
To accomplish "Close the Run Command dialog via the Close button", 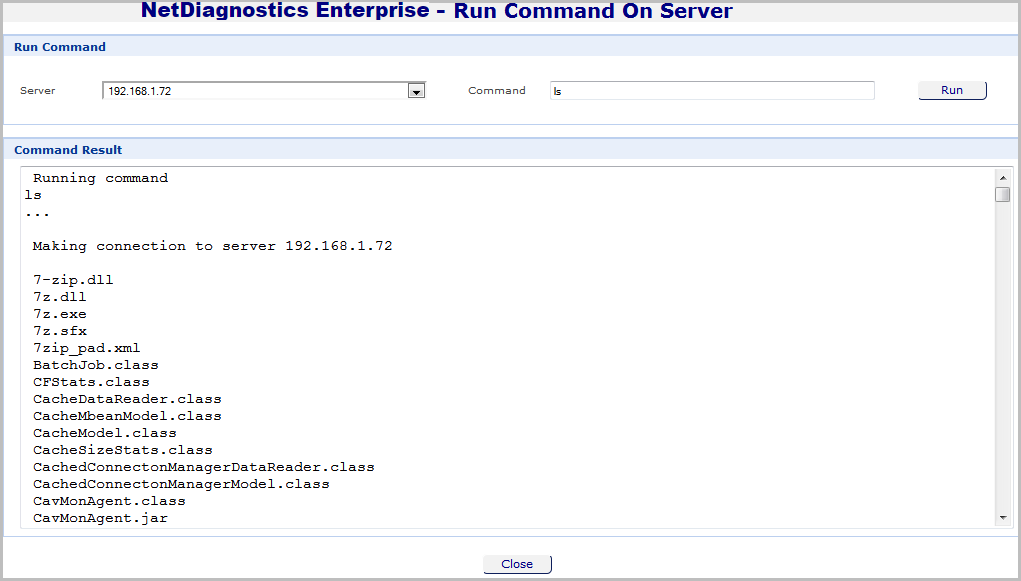I will tap(517, 564).
